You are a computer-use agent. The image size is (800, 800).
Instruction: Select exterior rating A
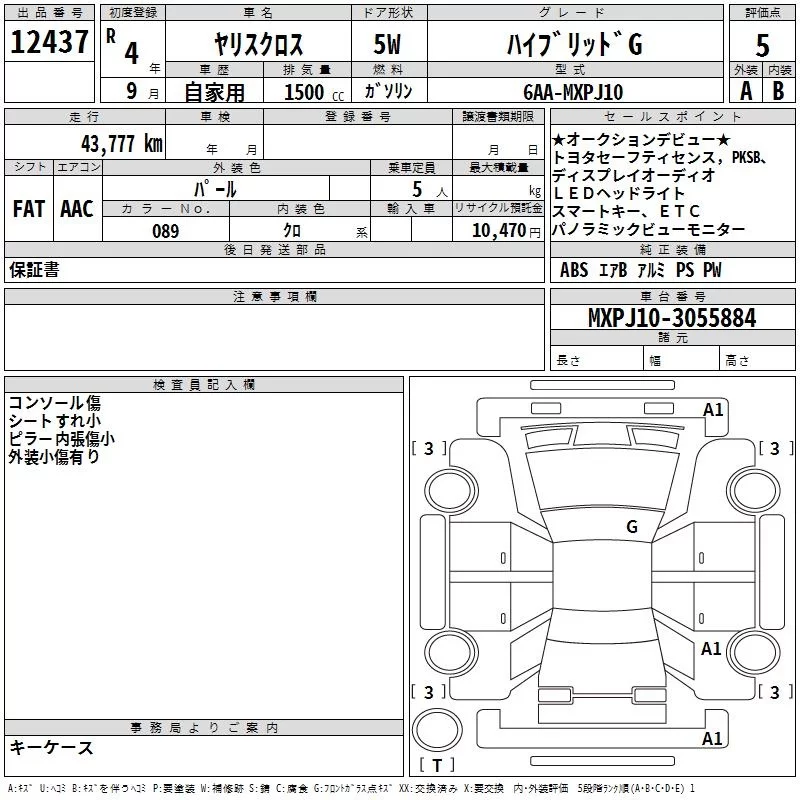click(746, 91)
